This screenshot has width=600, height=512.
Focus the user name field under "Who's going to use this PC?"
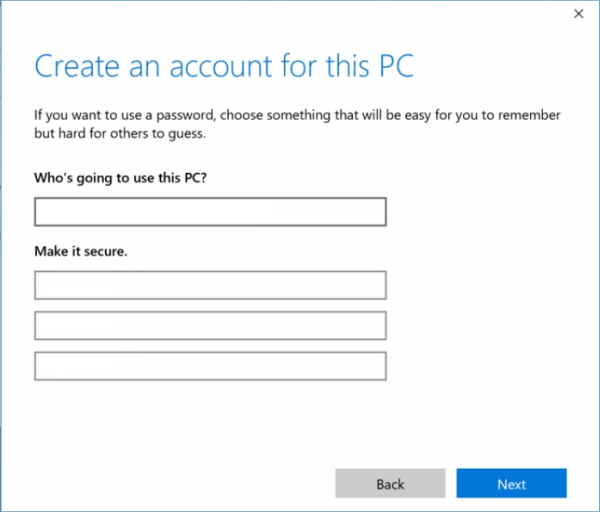coord(210,212)
